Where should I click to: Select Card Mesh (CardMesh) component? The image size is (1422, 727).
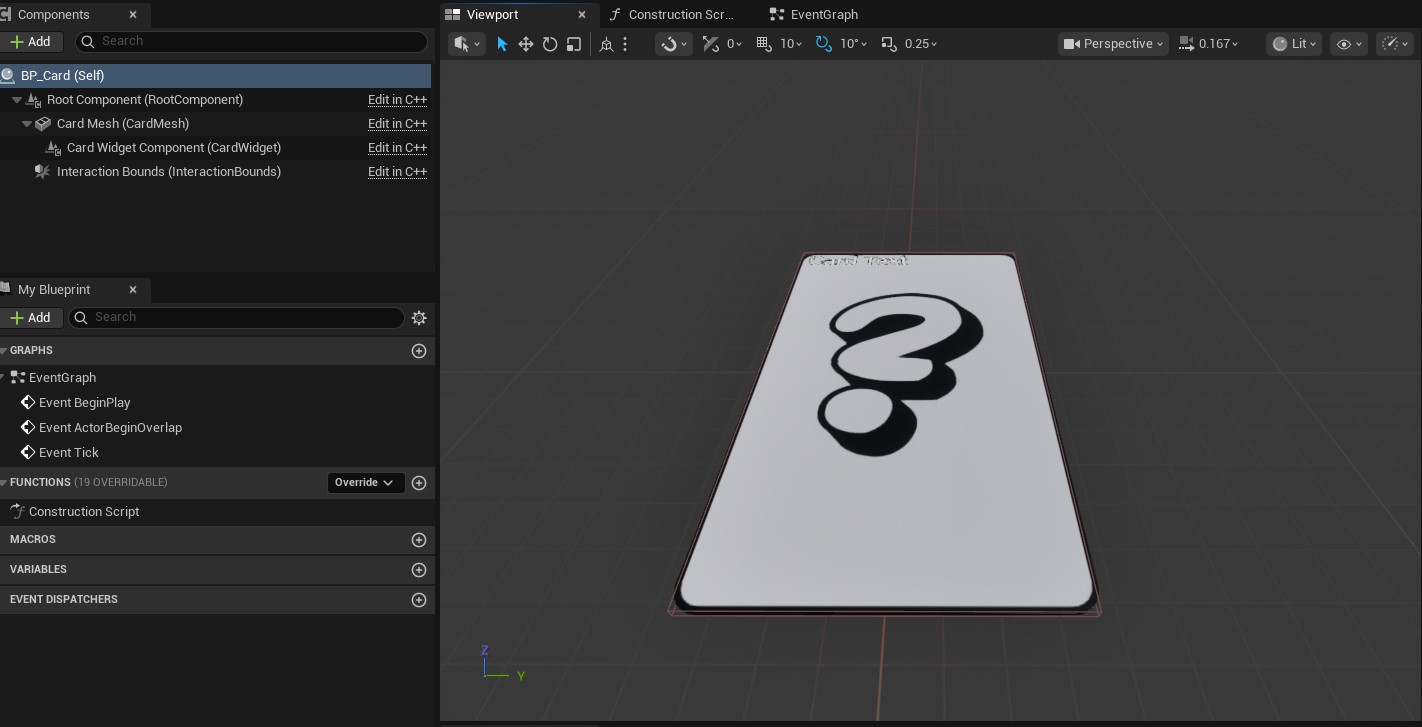click(x=123, y=124)
